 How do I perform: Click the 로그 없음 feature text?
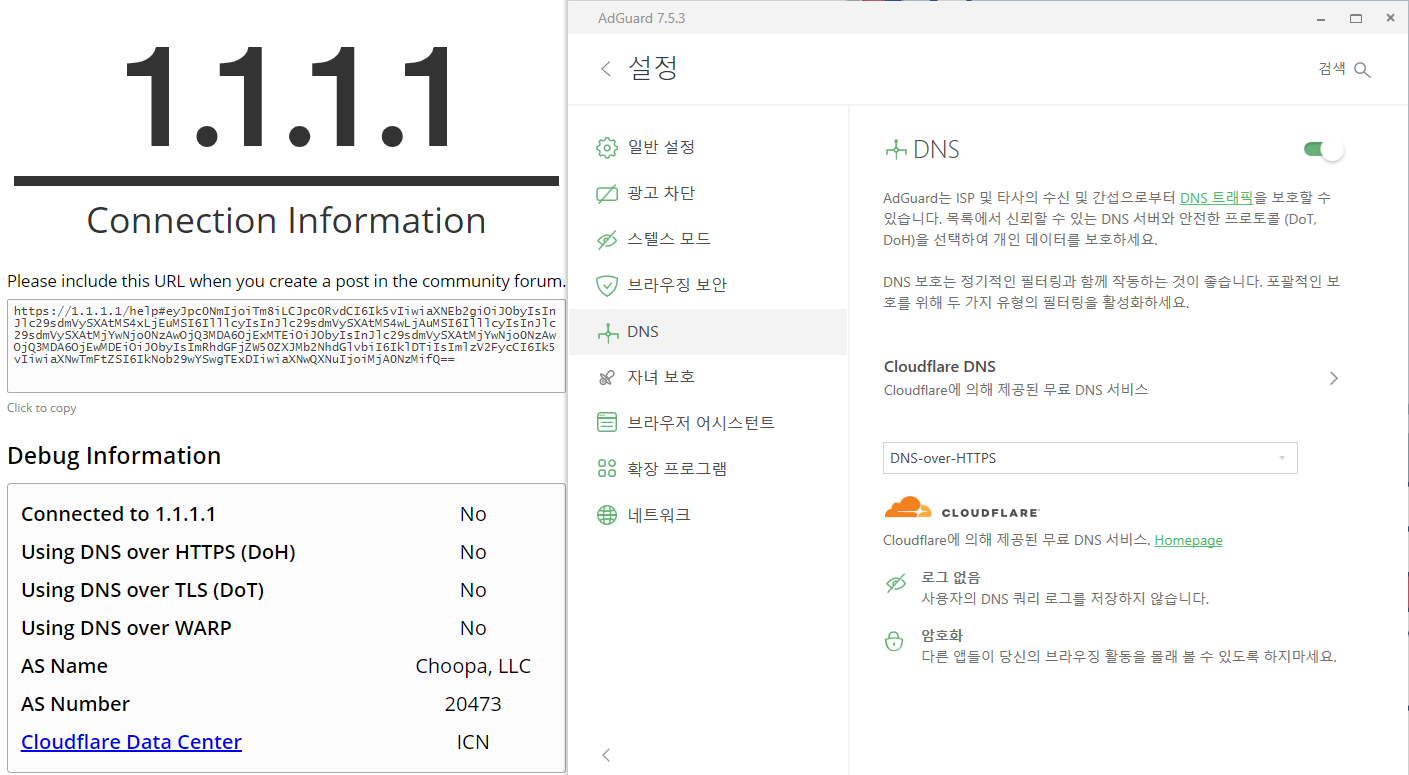tap(950, 577)
